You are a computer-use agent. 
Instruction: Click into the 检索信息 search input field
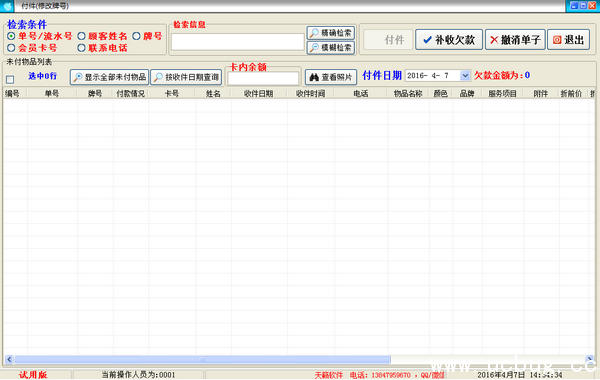pos(237,42)
